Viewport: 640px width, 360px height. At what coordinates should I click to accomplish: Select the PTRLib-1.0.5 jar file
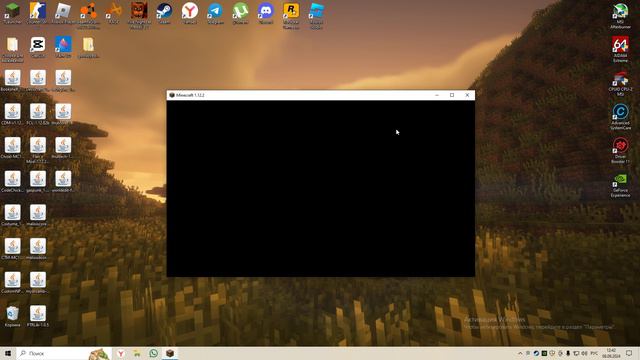pyautogui.click(x=38, y=314)
